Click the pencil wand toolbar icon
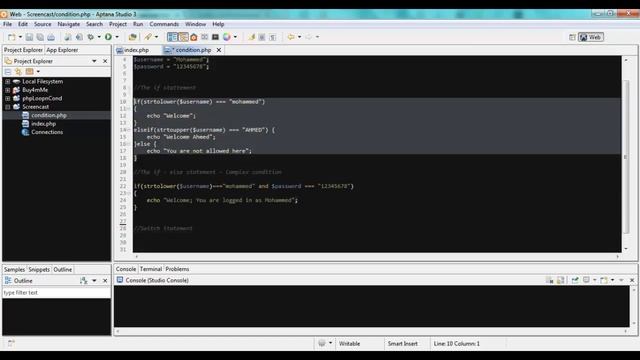Viewport: 640px width, 360px height. point(148,37)
